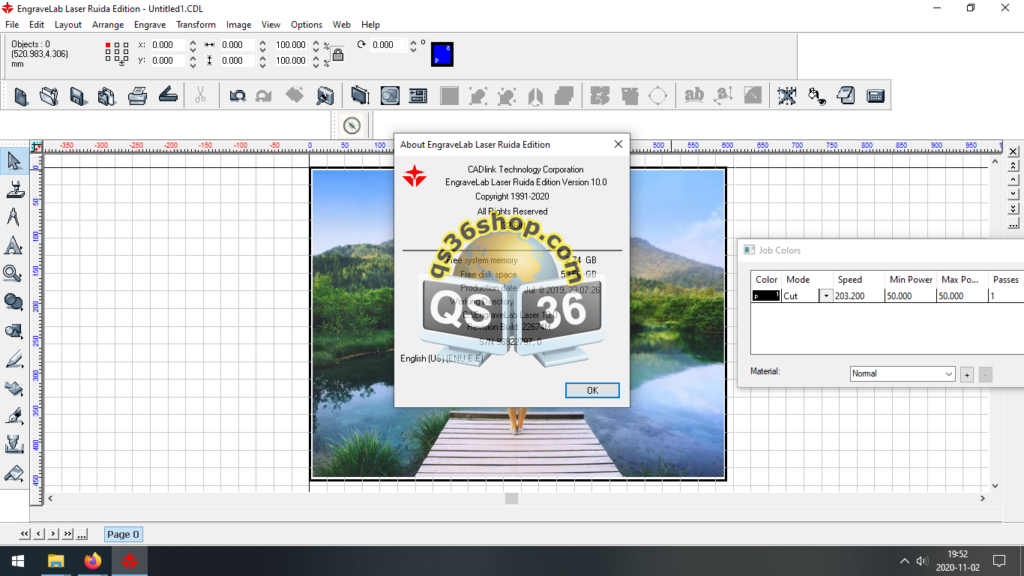Screen dimensions: 1024x576
Task: Click the rotation angle spinner arrows
Action: (x=413, y=45)
